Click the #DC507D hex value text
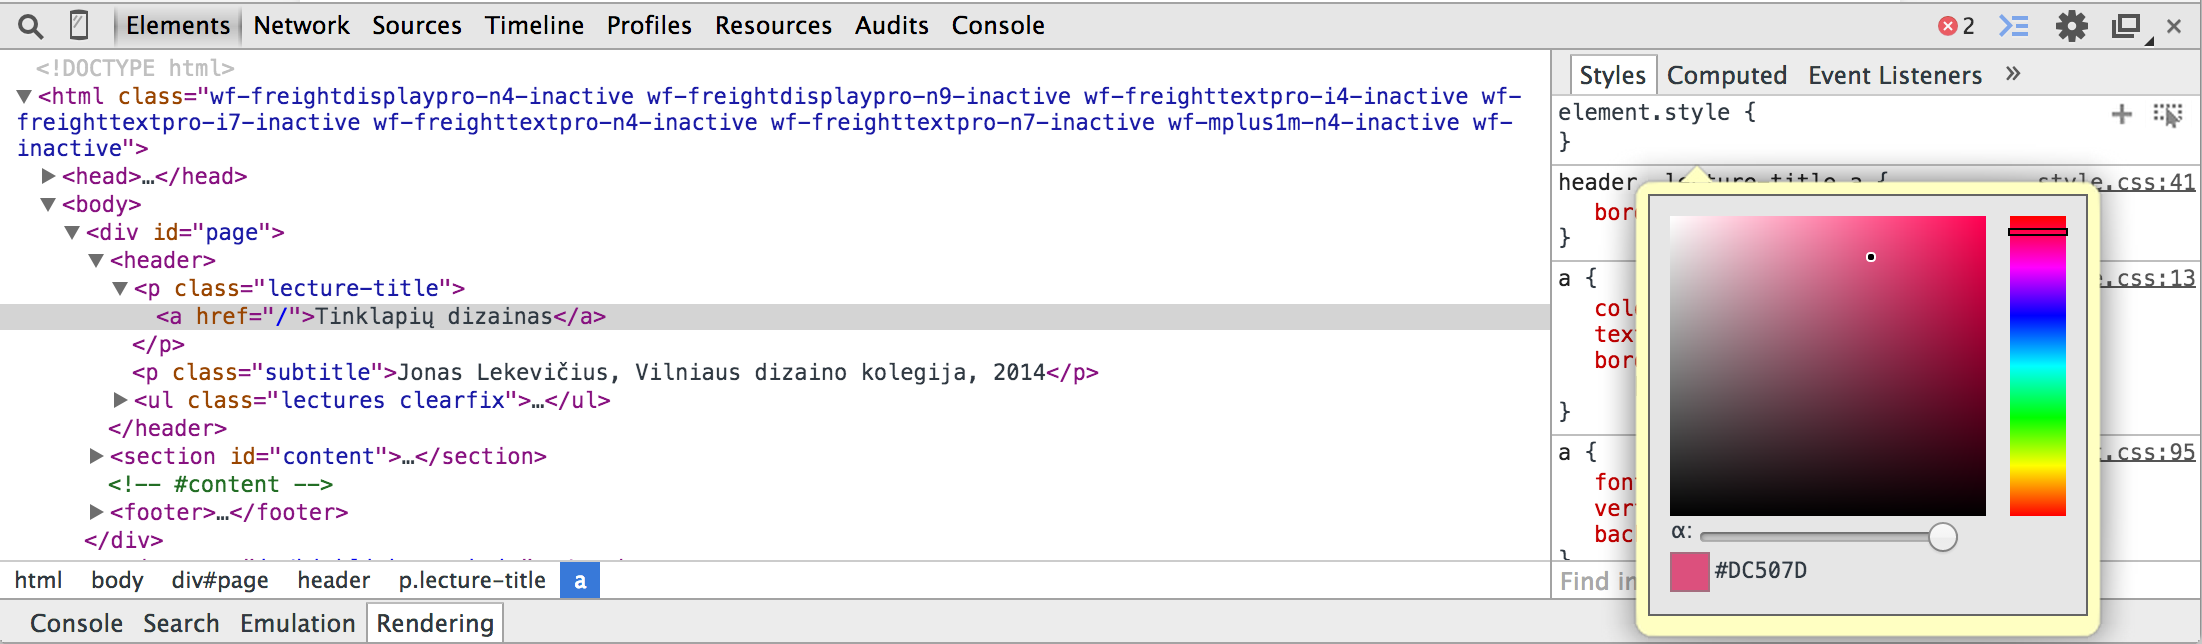This screenshot has height=644, width=2202. tap(1761, 571)
